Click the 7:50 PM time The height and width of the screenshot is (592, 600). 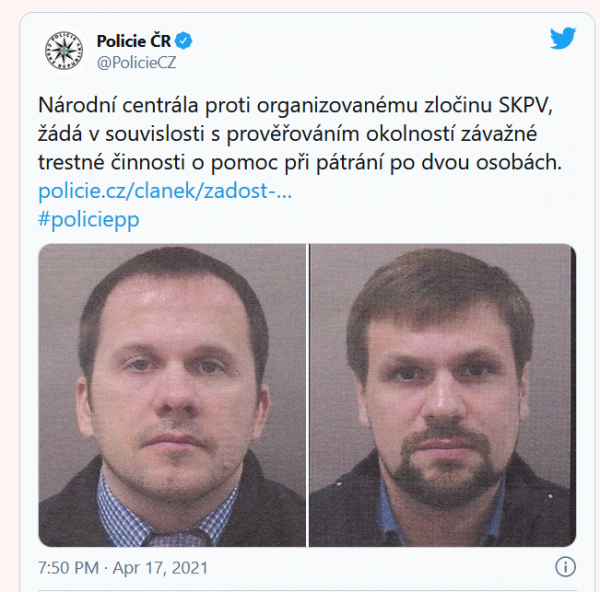68,568
